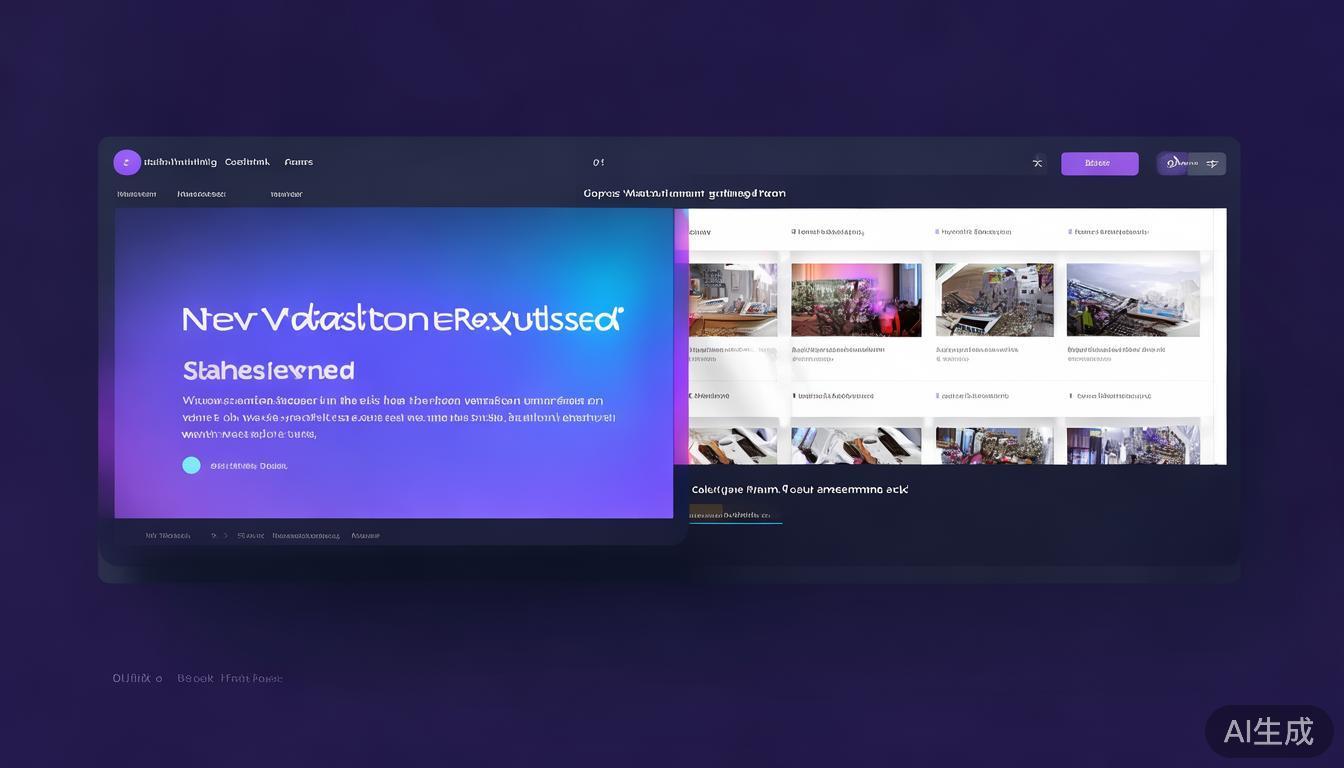Open the top row fourth gallery thumbnail
1344x768 pixels.
[1133, 300]
